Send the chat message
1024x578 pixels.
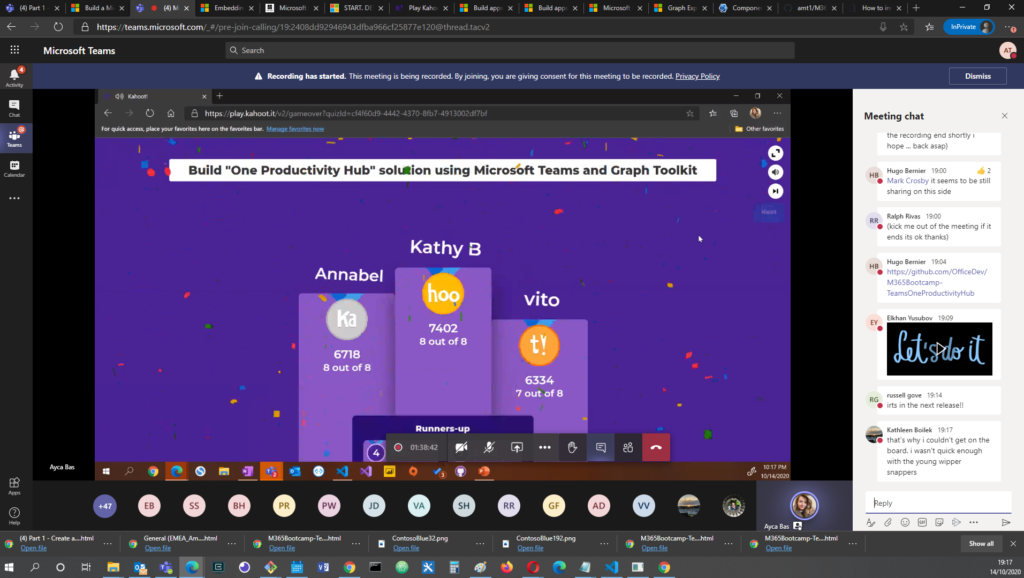pos(1005,522)
